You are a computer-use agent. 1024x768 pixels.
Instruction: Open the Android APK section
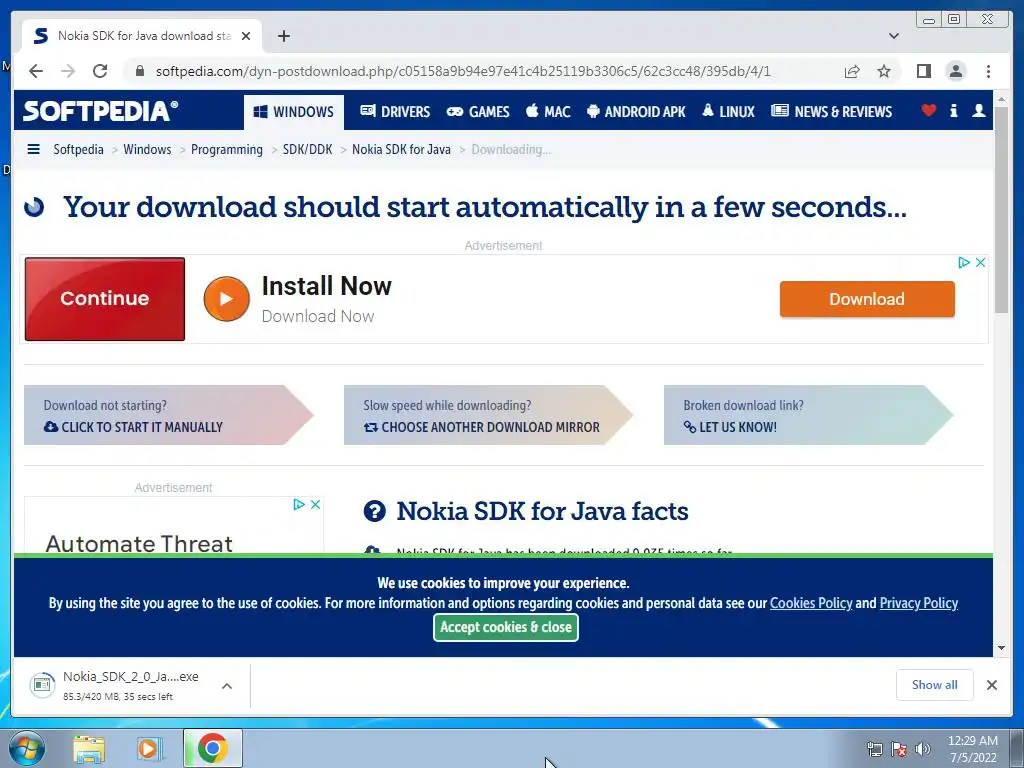click(x=636, y=112)
